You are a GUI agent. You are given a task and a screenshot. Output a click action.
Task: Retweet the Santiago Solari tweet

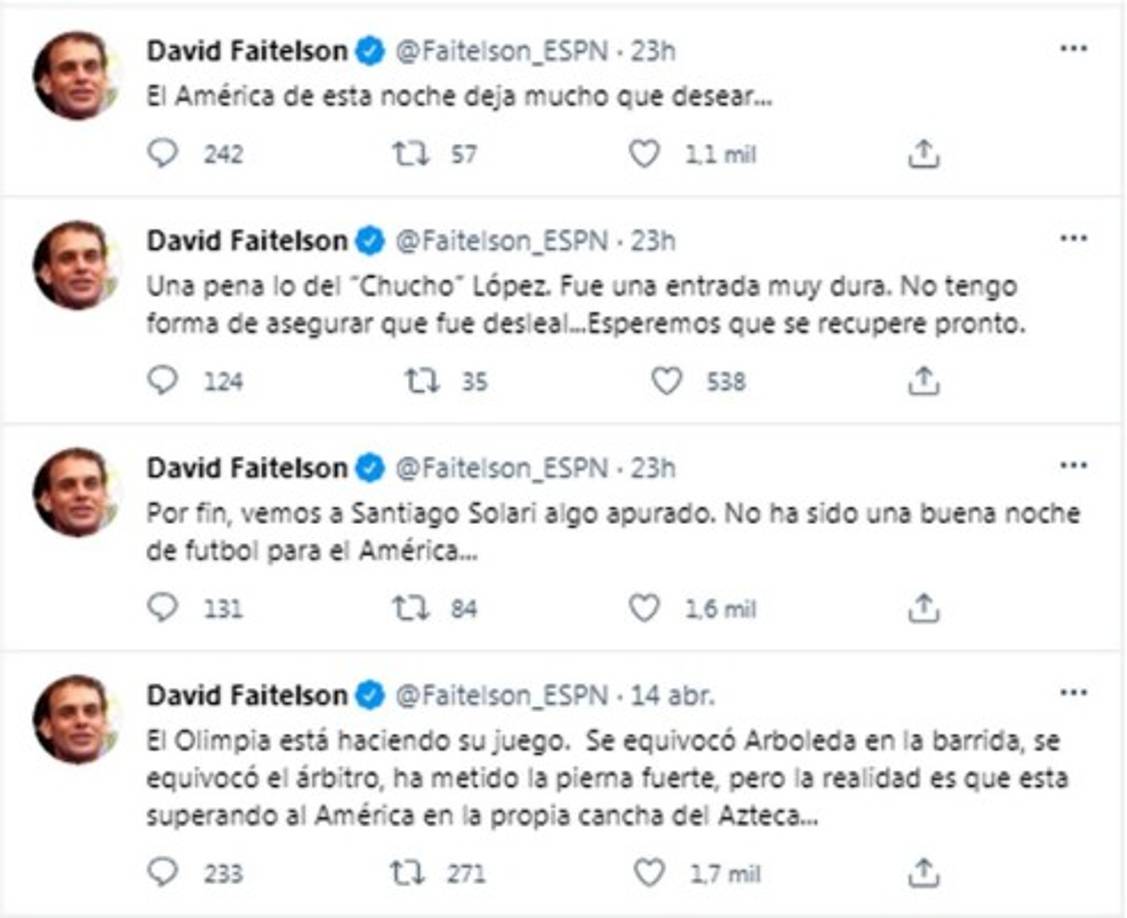coord(410,607)
